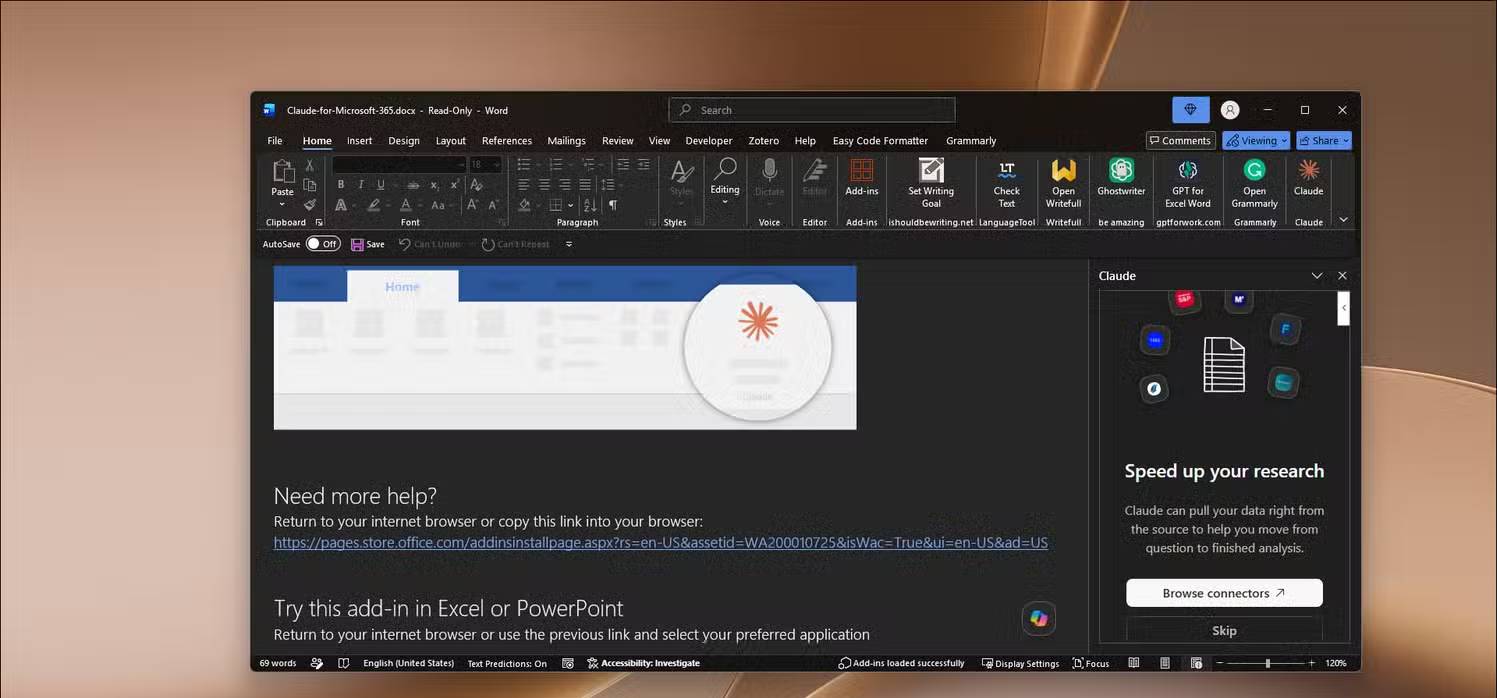Click the user account avatar
The height and width of the screenshot is (698, 1497).
[1230, 110]
